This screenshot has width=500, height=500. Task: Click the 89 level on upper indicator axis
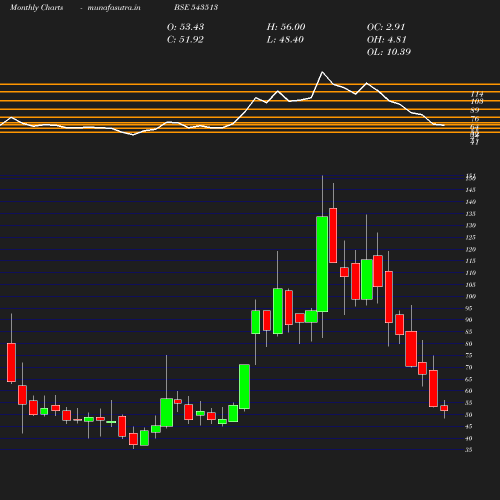pos(475,110)
